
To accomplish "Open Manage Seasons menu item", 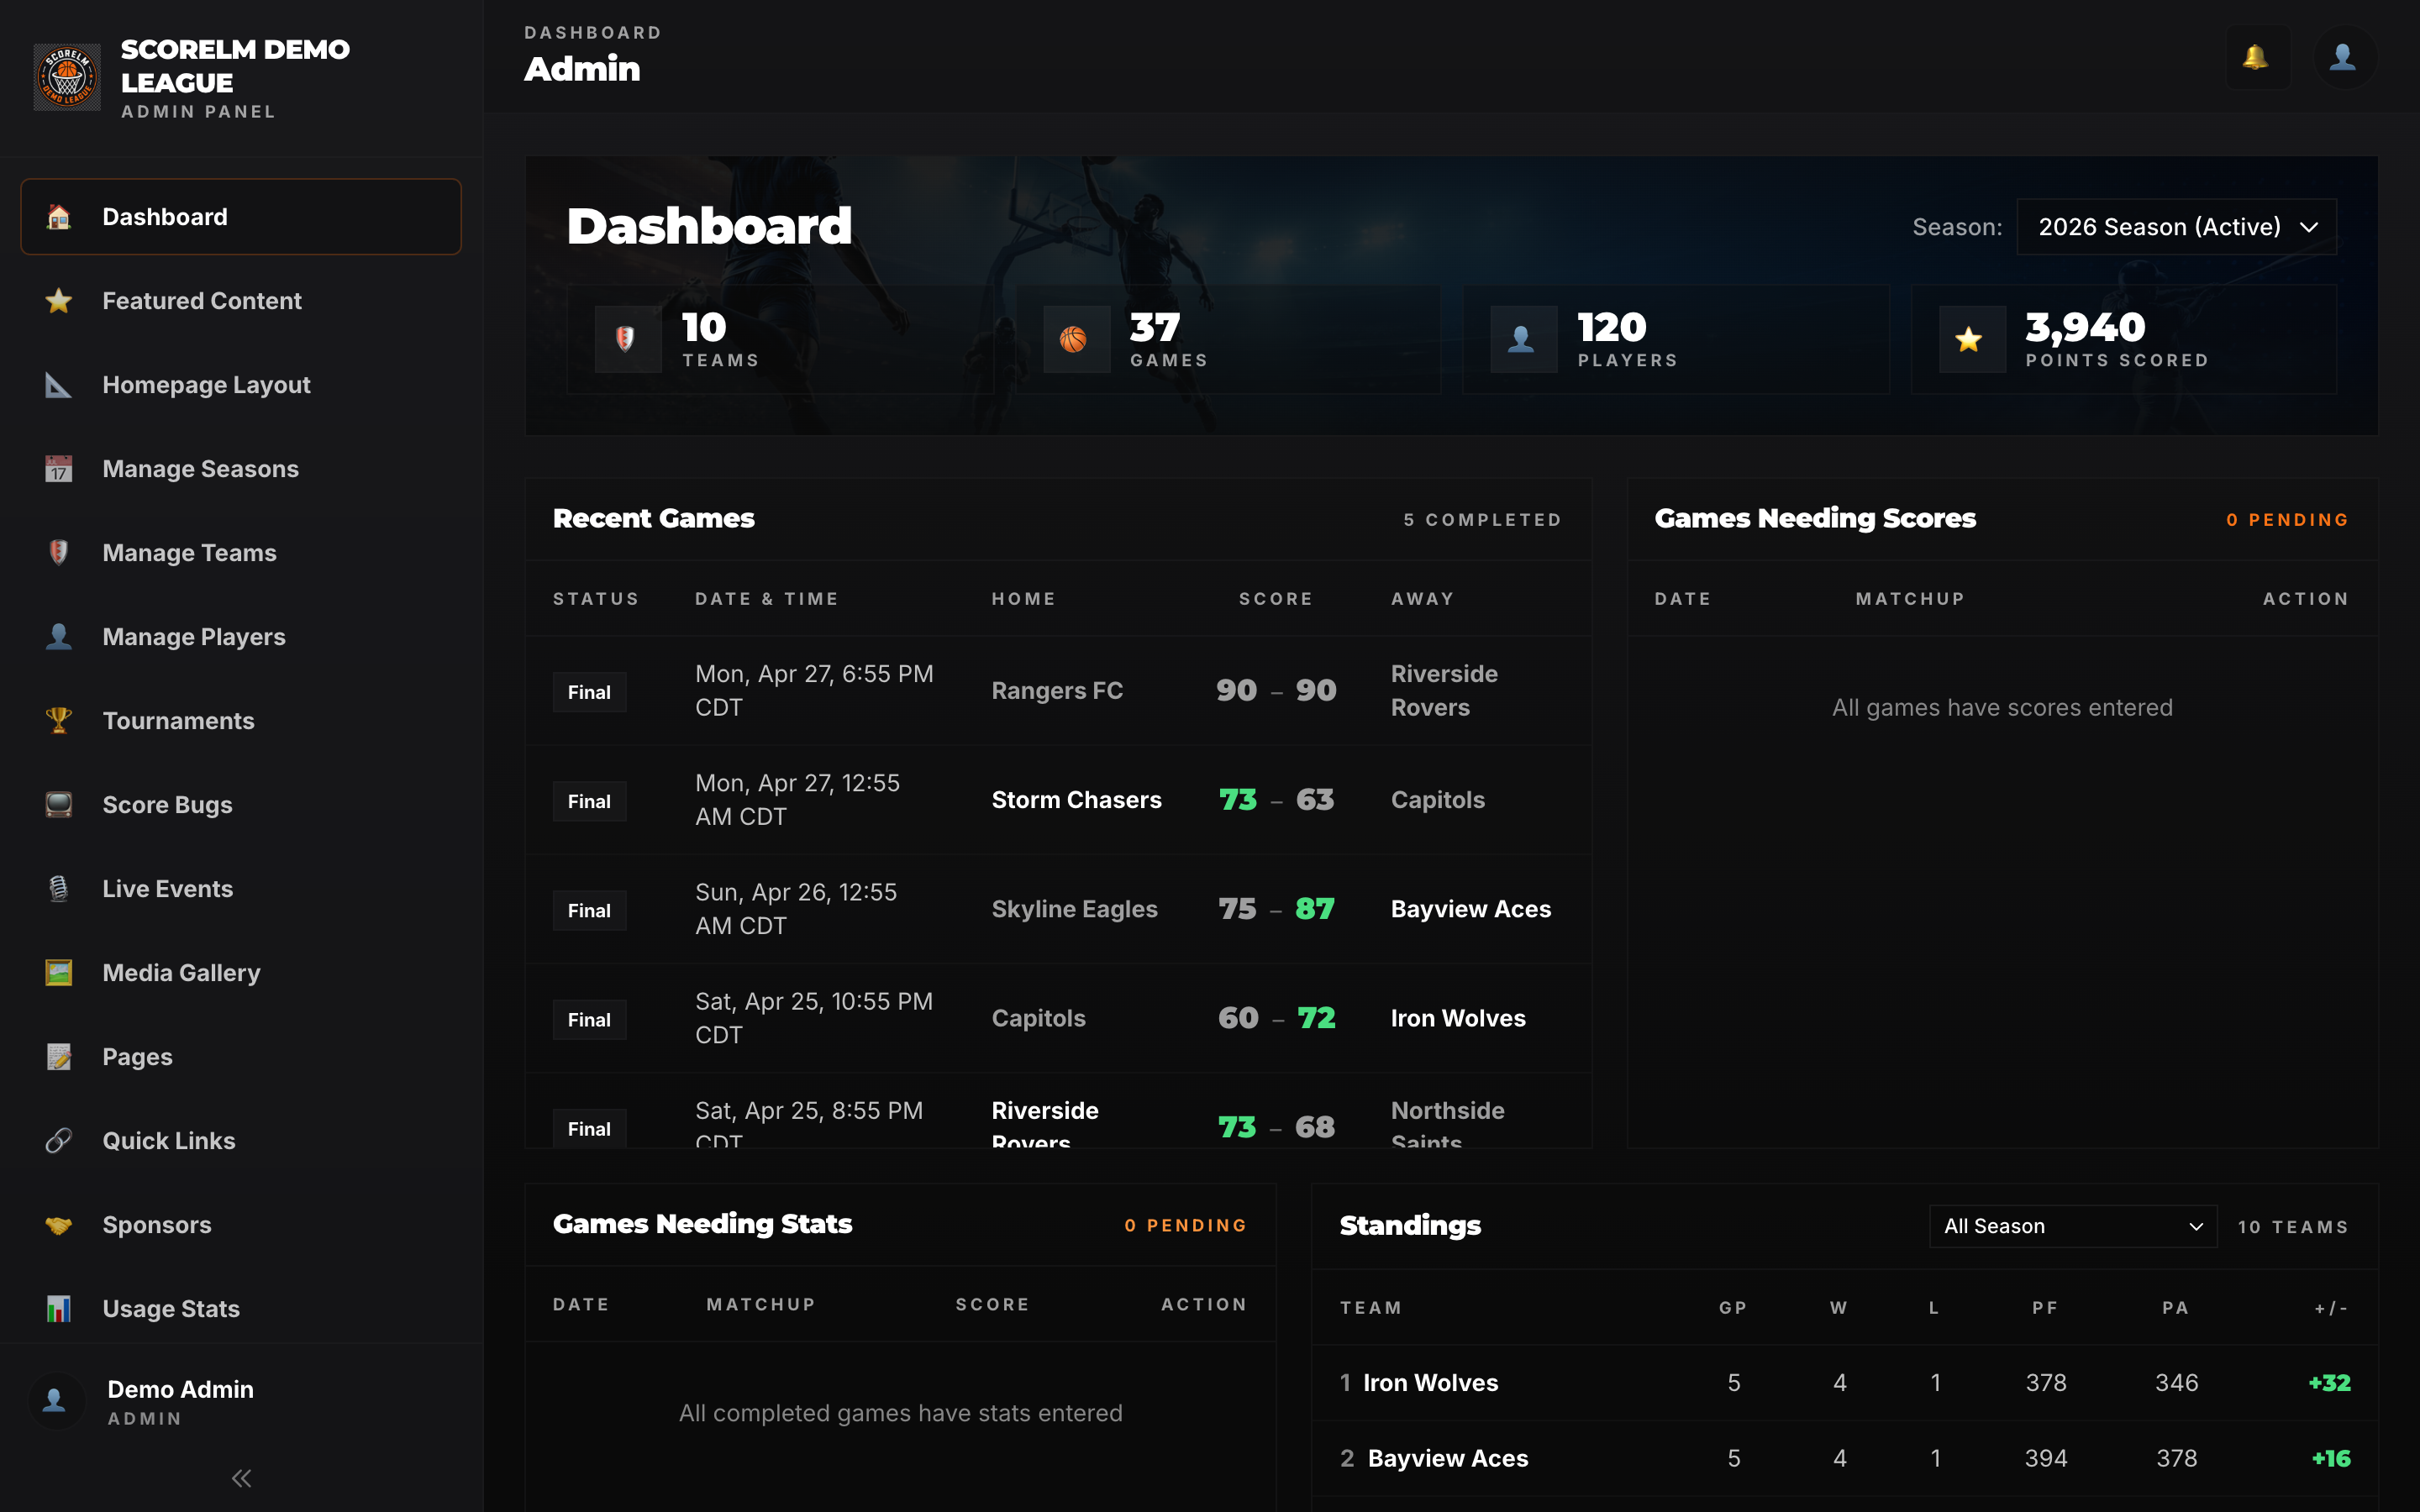I will tap(241, 469).
